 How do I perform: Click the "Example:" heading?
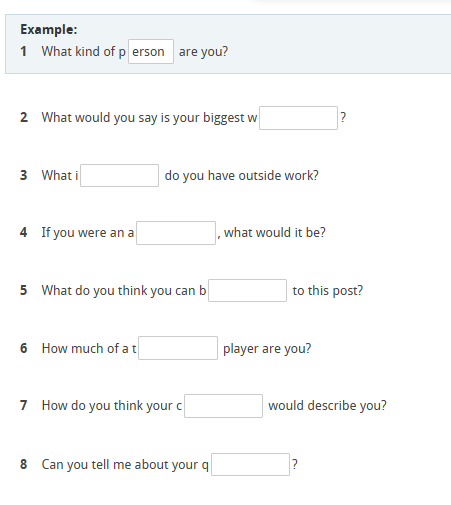point(49,29)
